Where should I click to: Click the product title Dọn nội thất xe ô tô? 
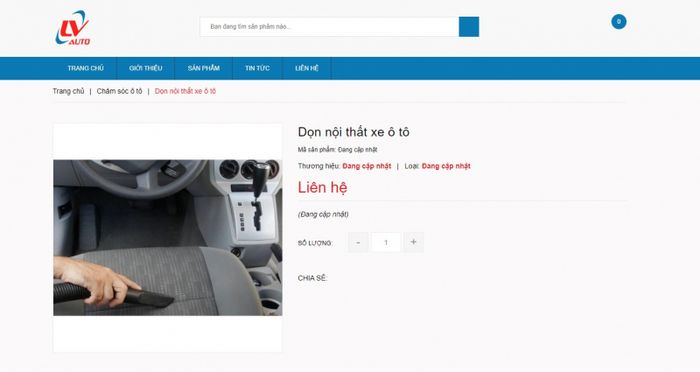pos(354,132)
